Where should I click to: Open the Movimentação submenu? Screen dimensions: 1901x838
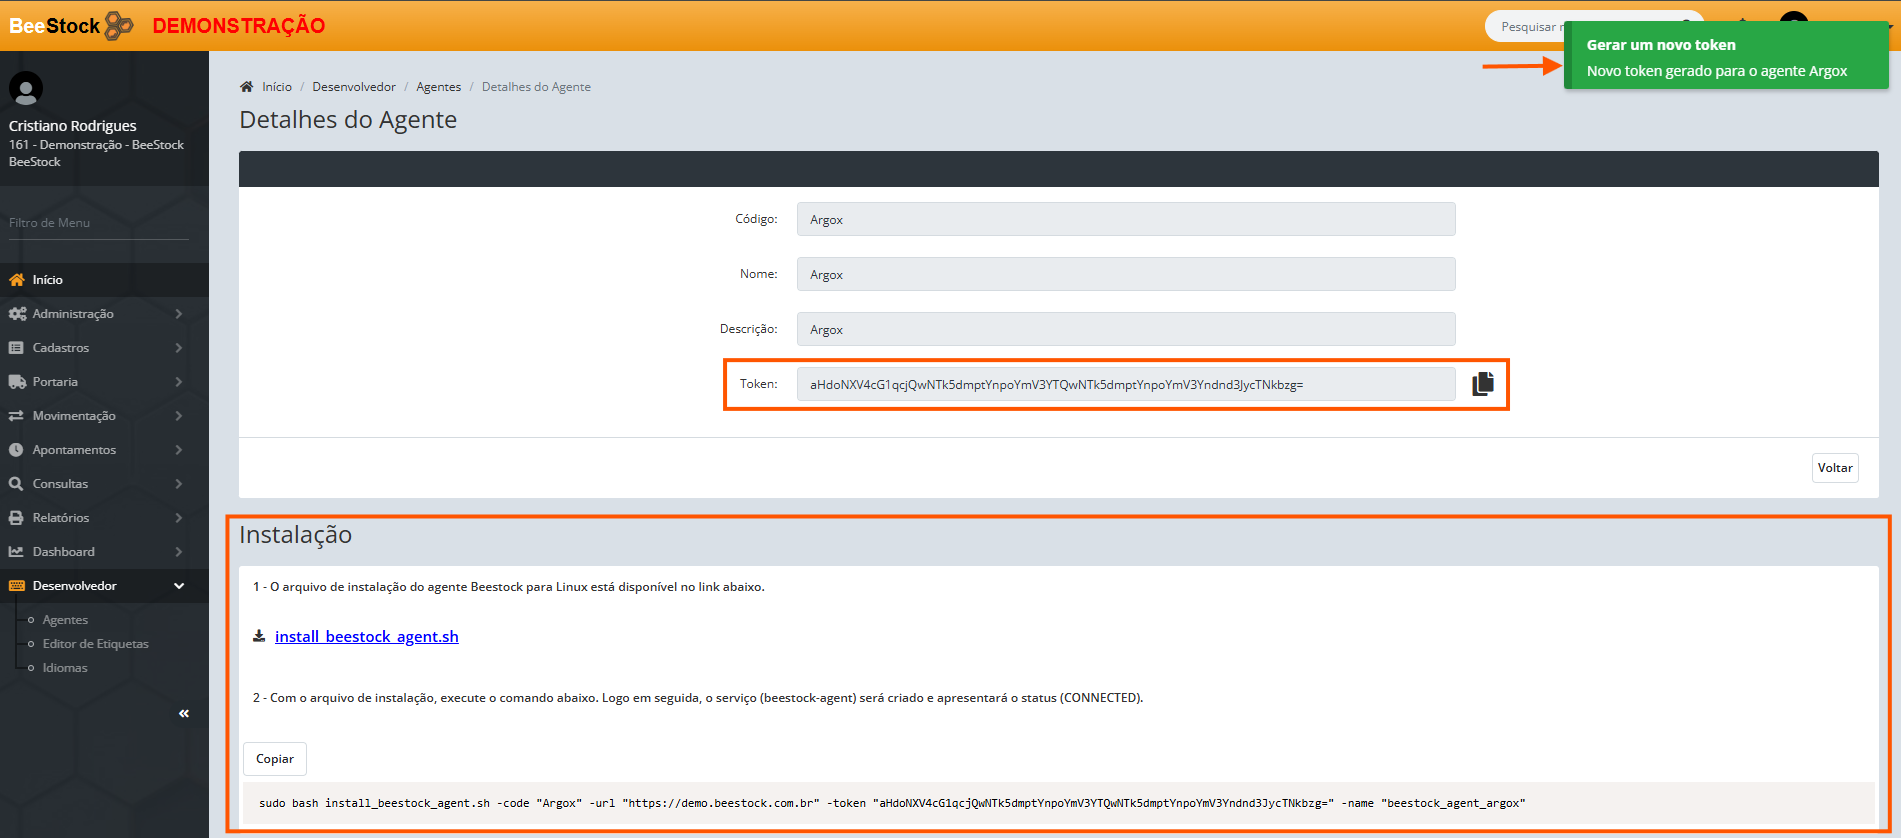[74, 416]
